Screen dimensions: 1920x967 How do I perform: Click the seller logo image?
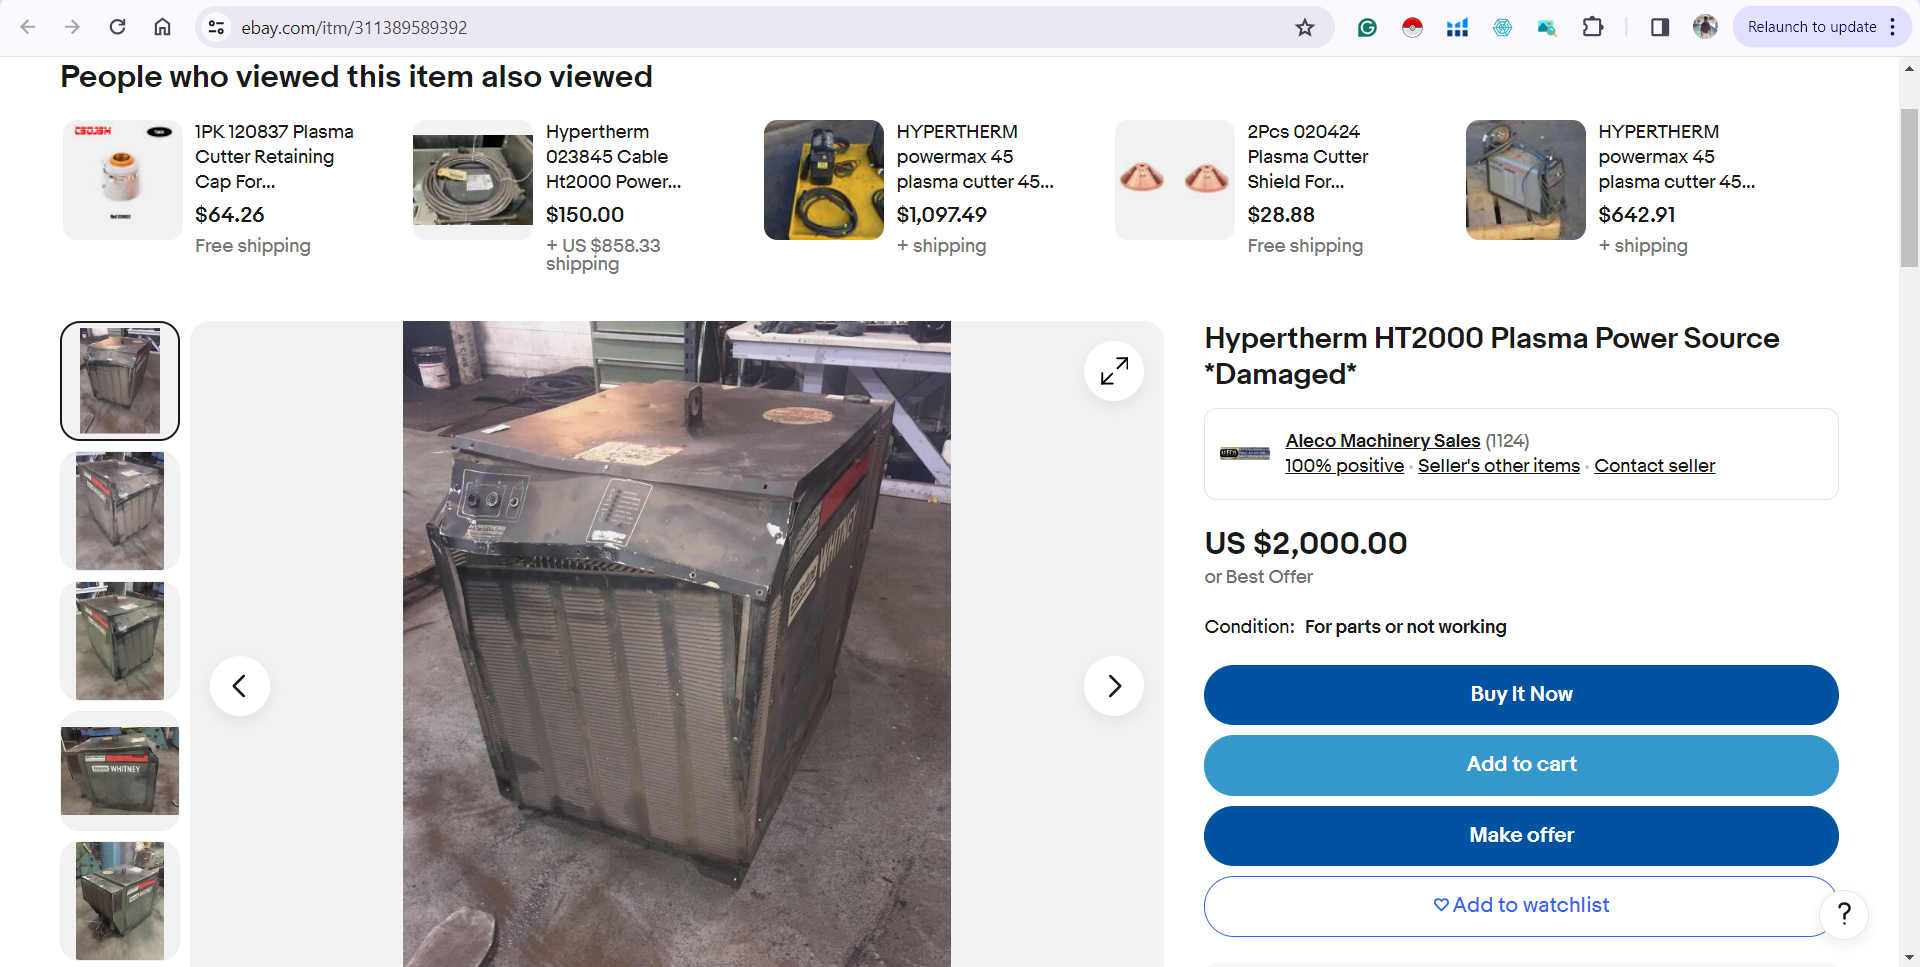[x=1245, y=453]
